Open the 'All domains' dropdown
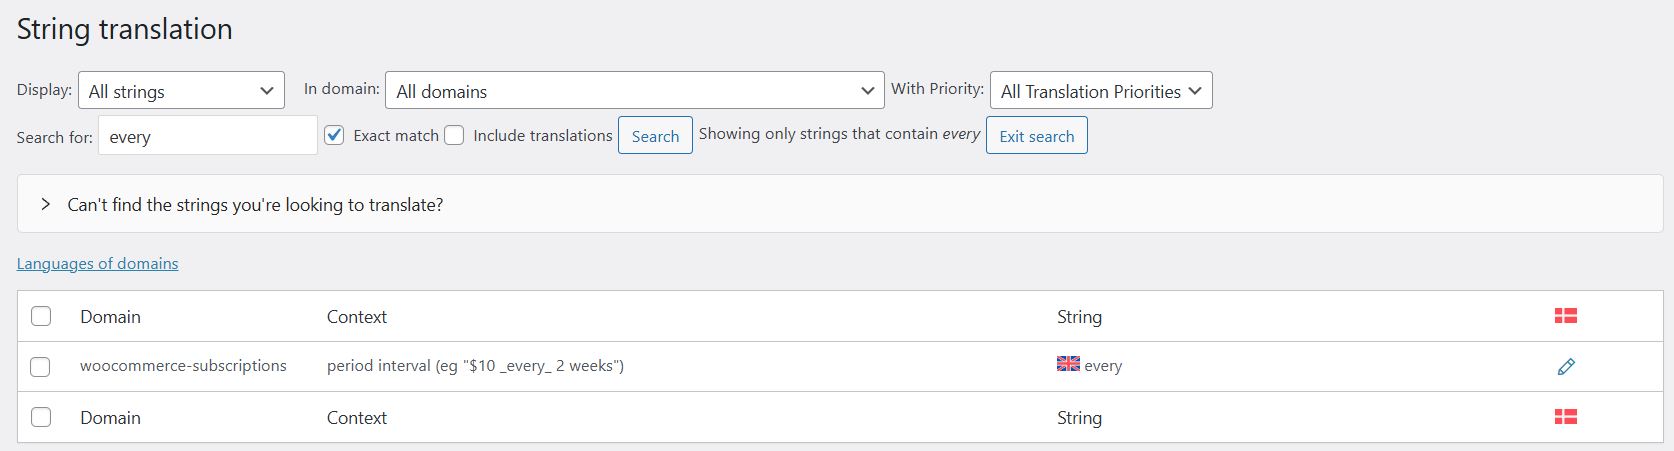 click(x=635, y=91)
